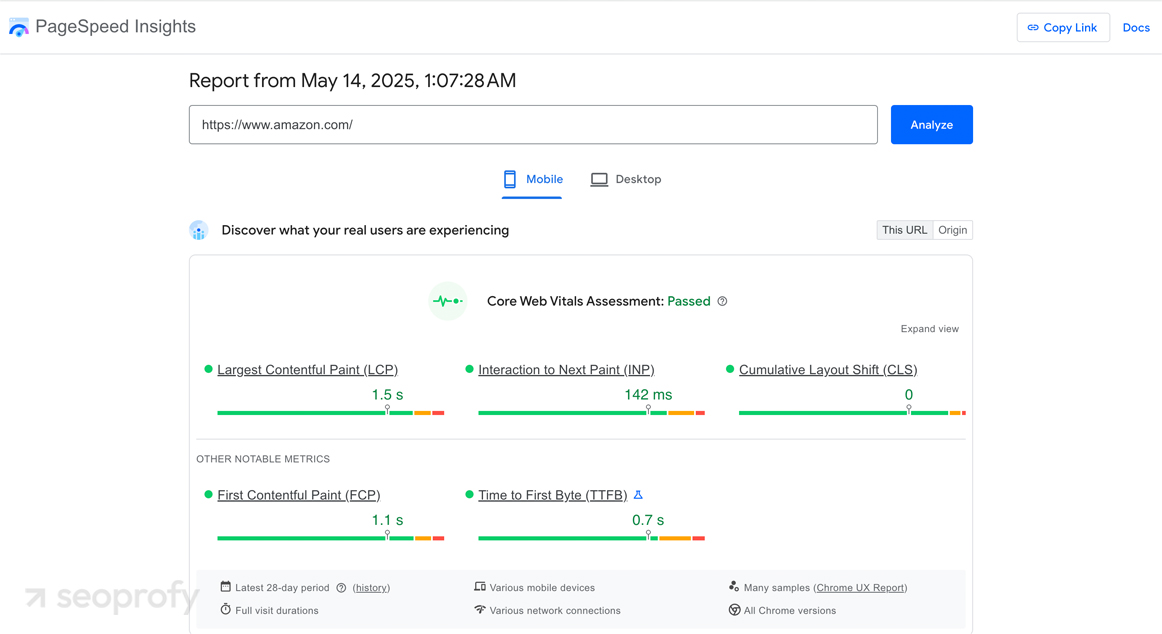Click the CLS value 0
Viewport: 1162px width, 634px height.
pos(909,395)
